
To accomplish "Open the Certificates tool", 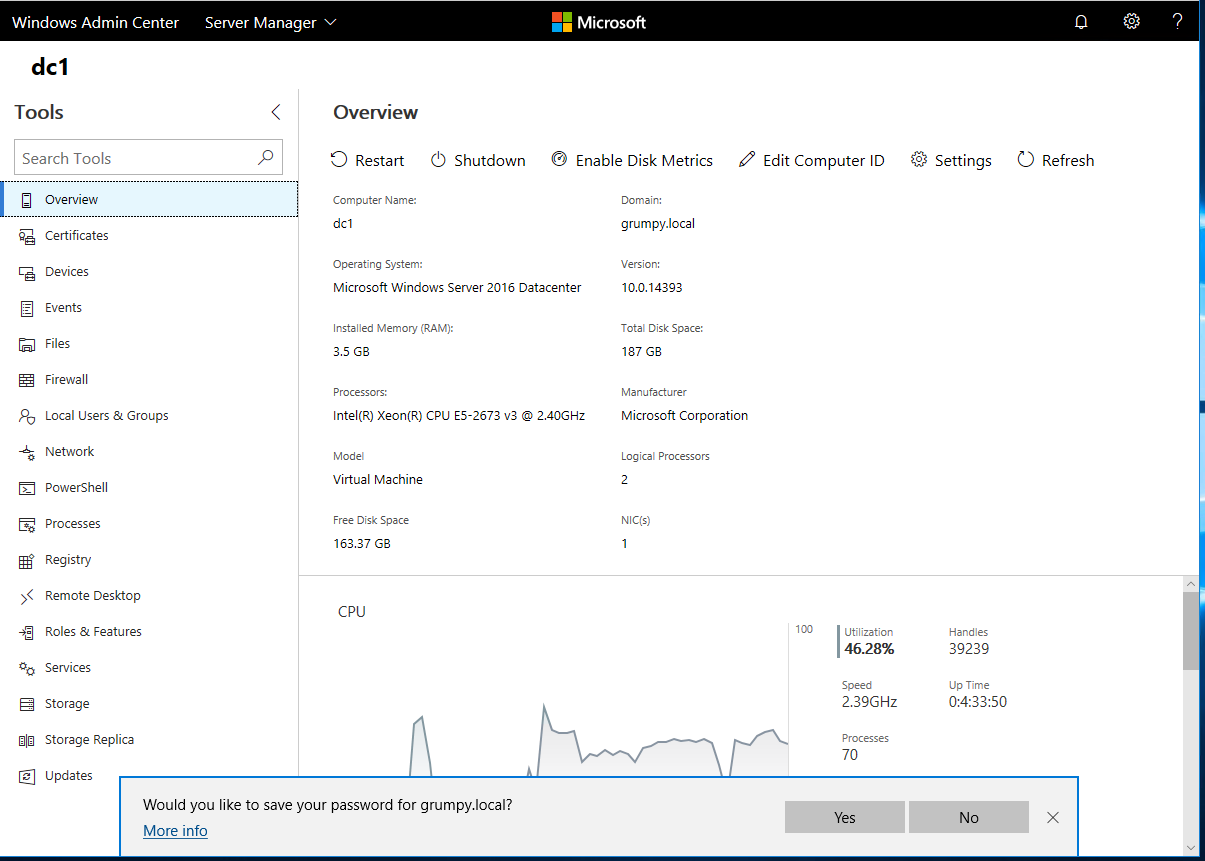I will [x=149, y=236].
